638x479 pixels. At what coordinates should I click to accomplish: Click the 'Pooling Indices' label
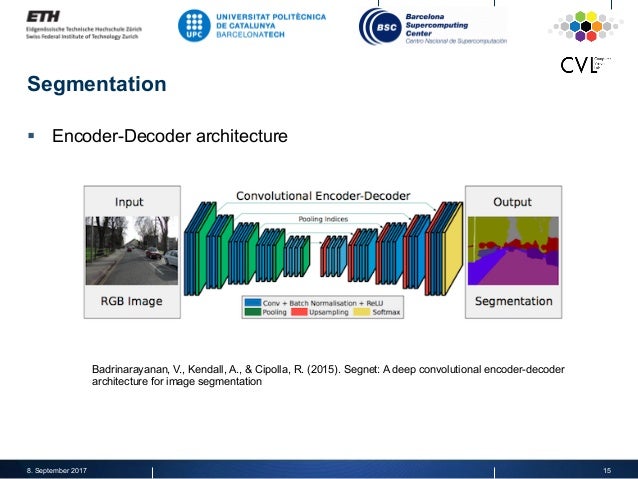323,219
